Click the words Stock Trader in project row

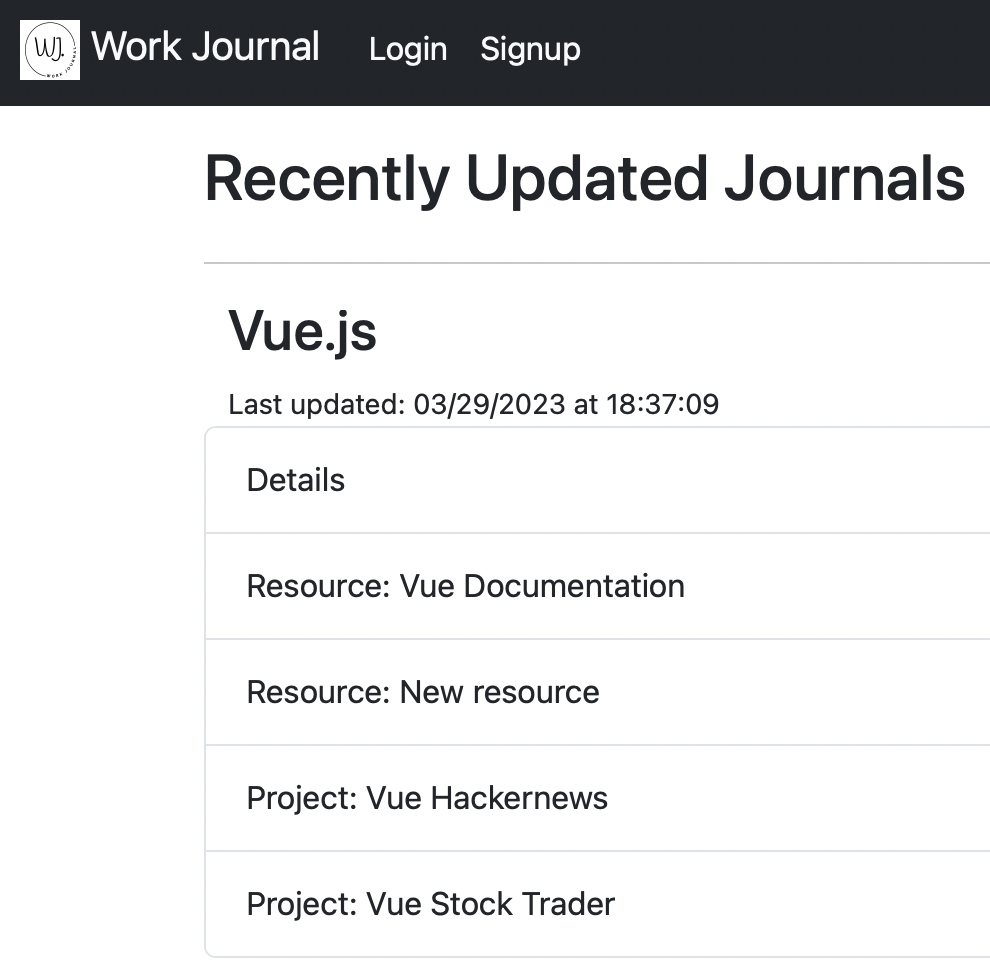tap(522, 904)
